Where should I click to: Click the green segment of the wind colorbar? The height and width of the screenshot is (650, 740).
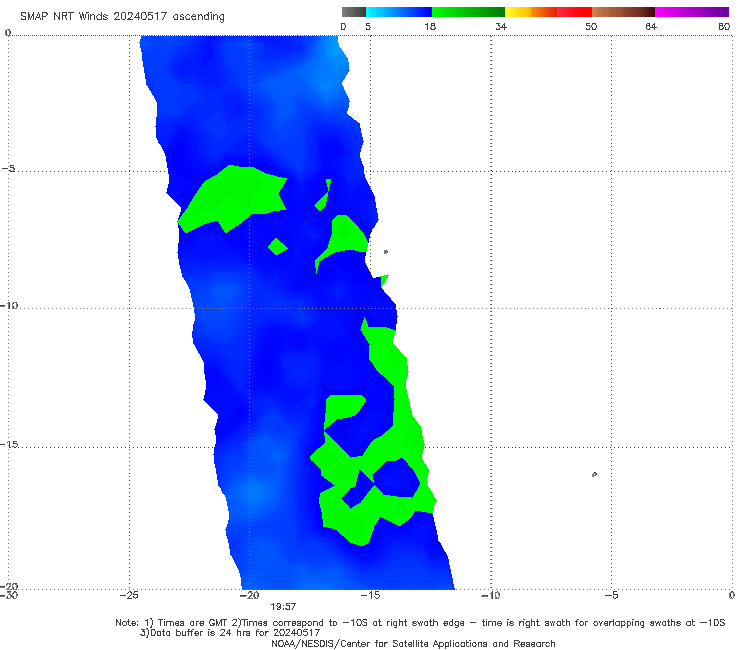click(x=468, y=12)
